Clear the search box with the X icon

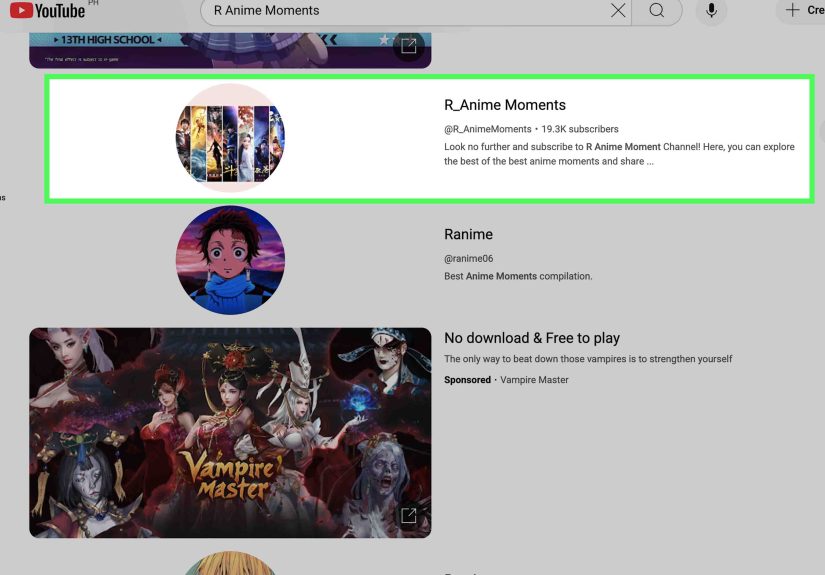coord(618,10)
